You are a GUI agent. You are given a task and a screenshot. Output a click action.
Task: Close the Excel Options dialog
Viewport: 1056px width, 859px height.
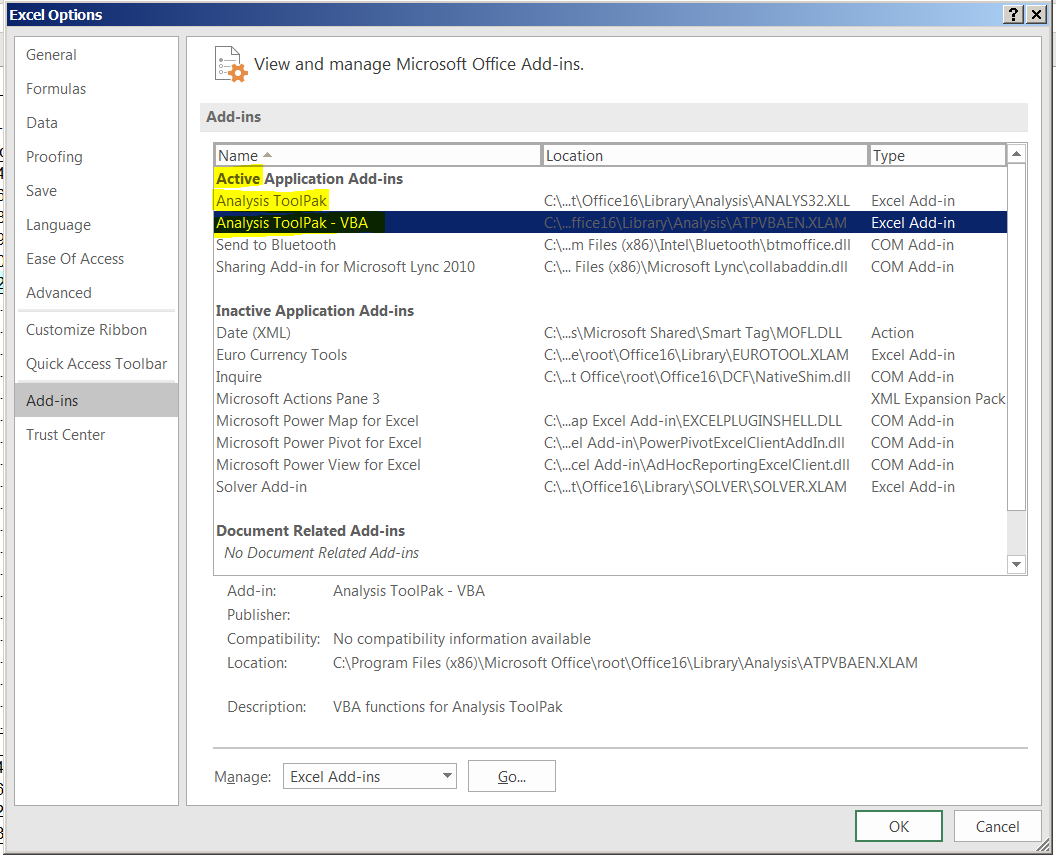pyautogui.click(x=1036, y=14)
